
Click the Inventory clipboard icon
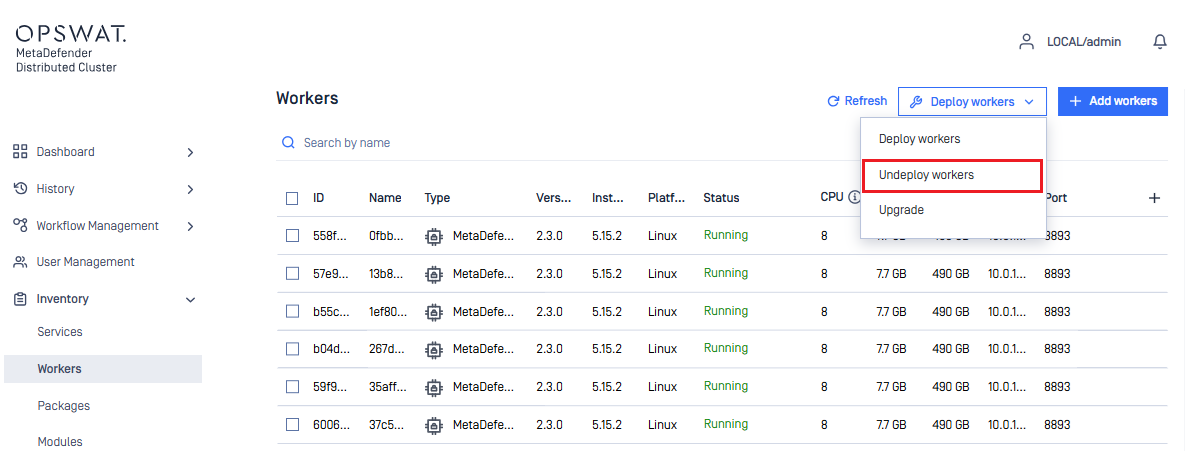pyautogui.click(x=20, y=299)
